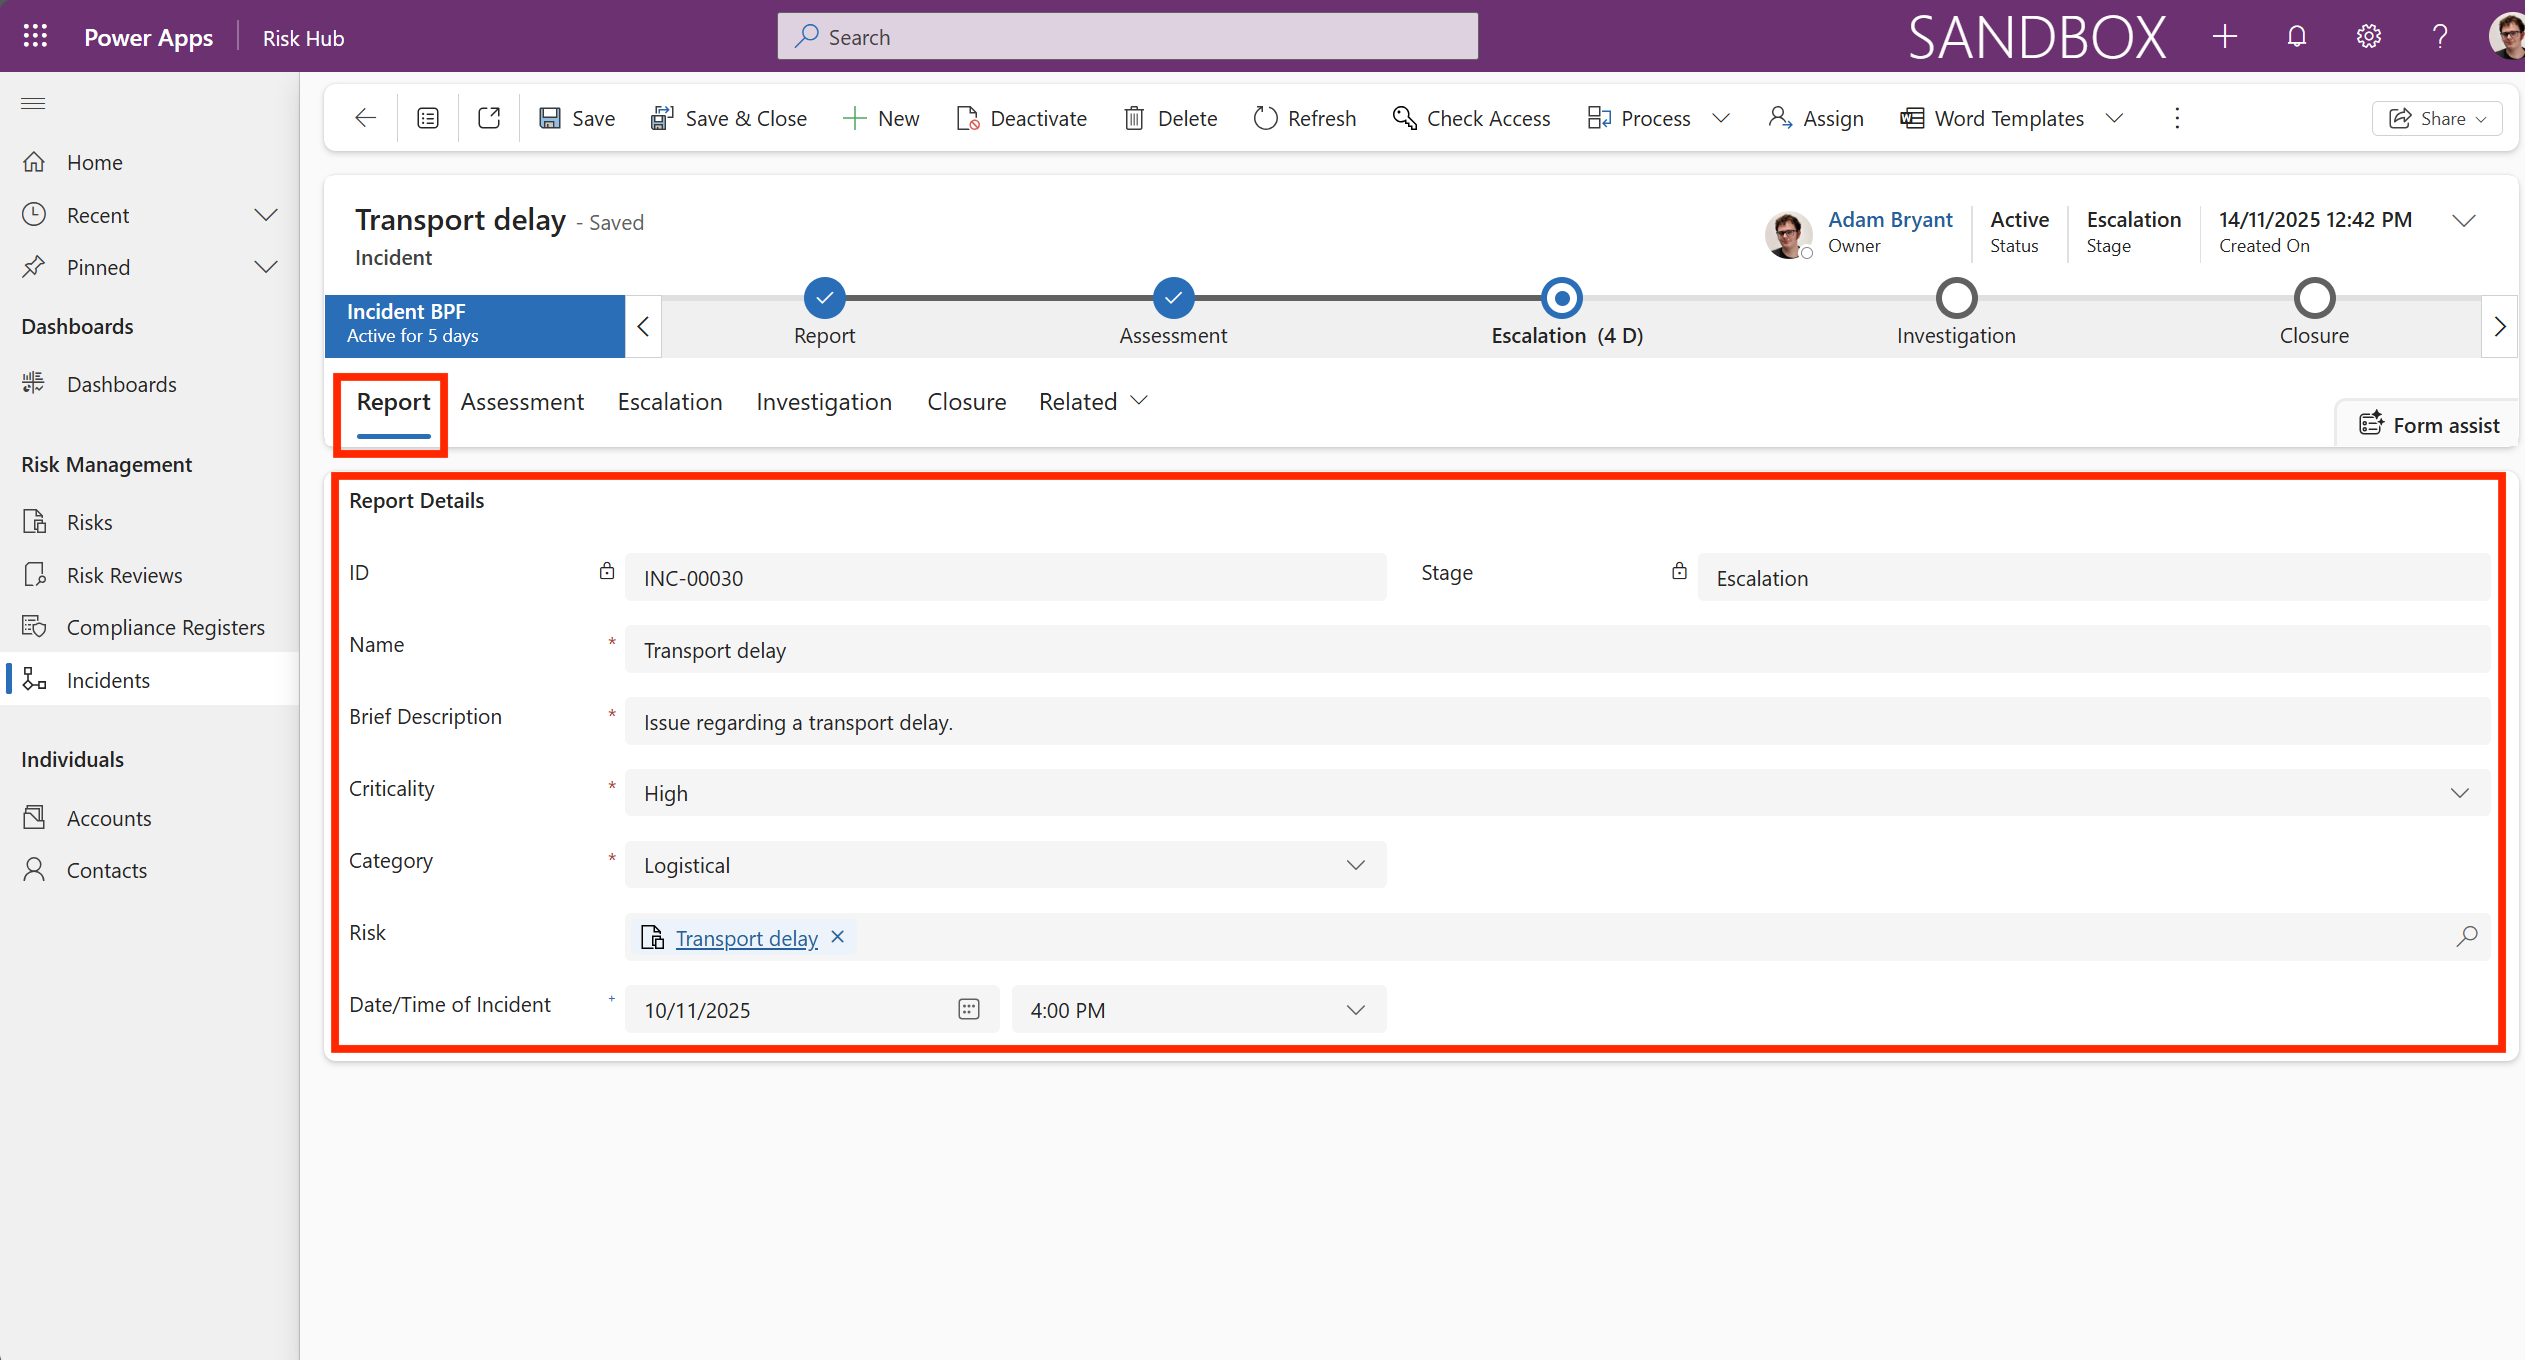Click the Delete trash icon
Viewport: 2525px width, 1360px height.
click(1133, 118)
